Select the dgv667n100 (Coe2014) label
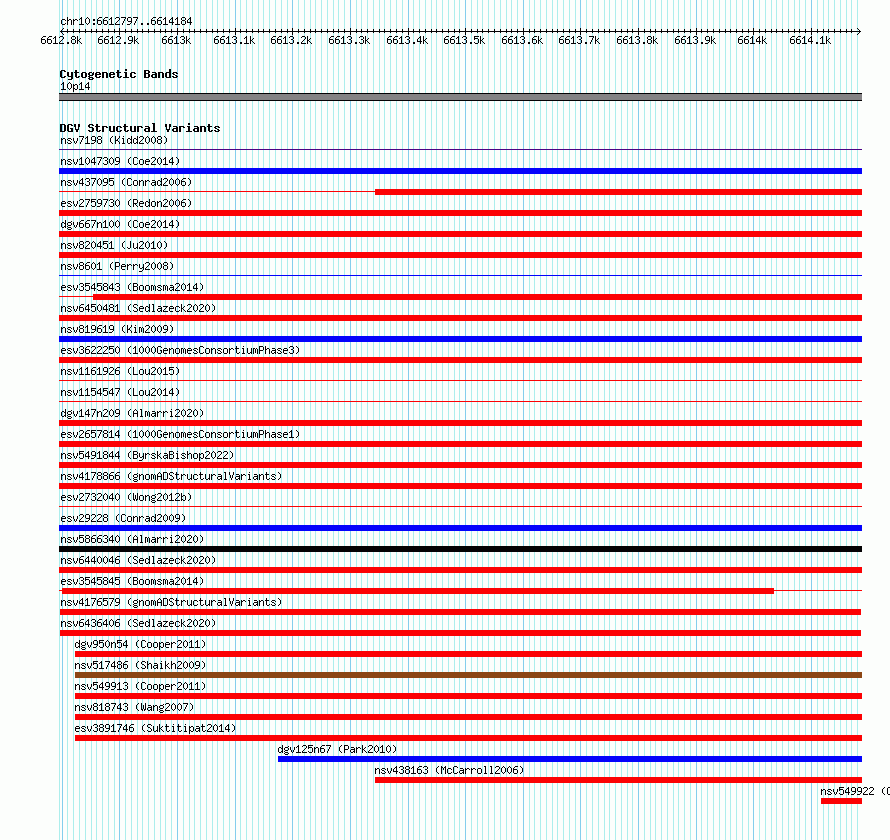 (120, 224)
